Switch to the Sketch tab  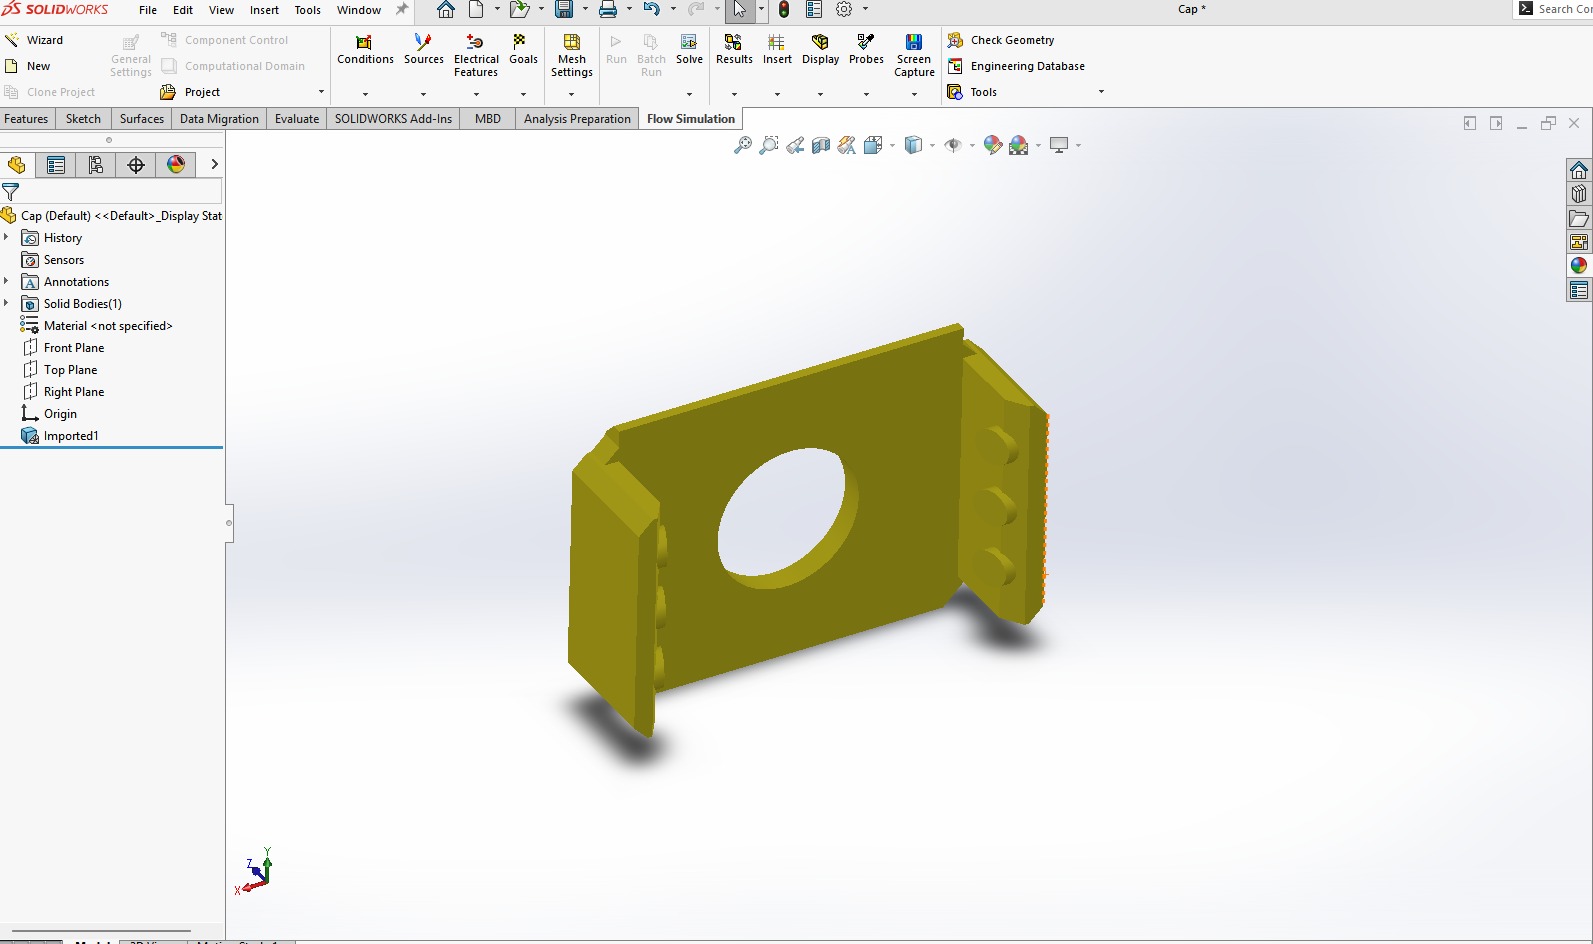pos(83,119)
